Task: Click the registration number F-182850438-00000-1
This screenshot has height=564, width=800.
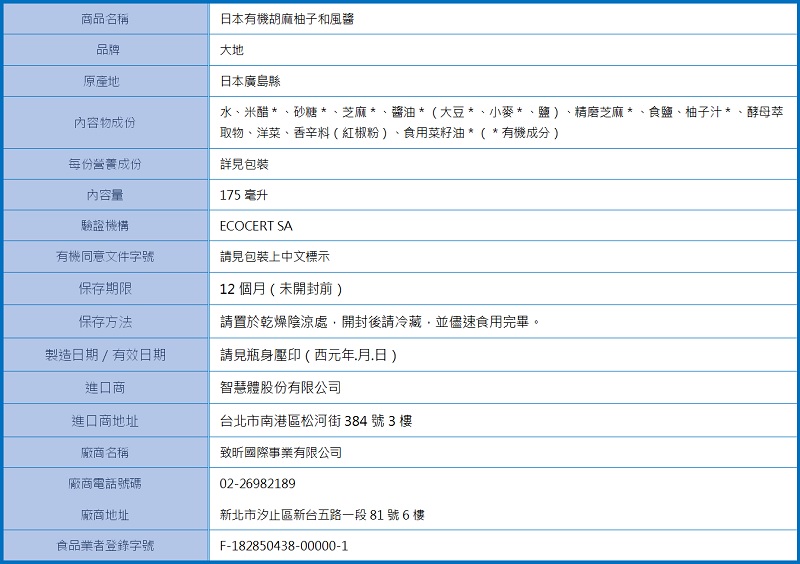Action: pos(284,546)
